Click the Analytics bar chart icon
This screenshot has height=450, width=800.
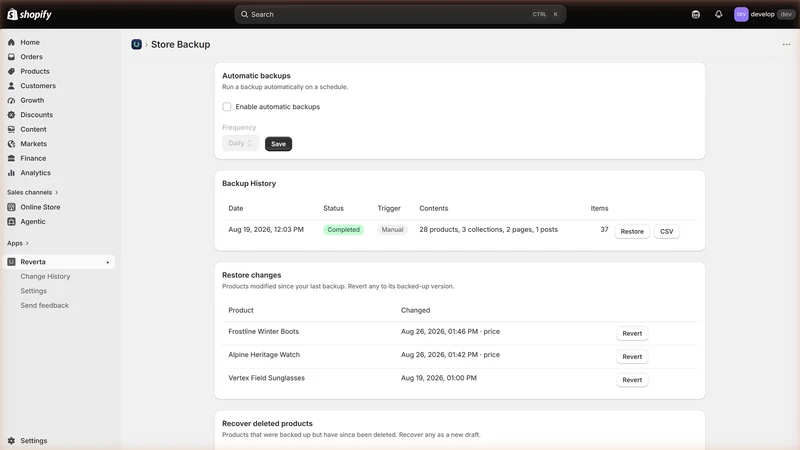(x=11, y=173)
